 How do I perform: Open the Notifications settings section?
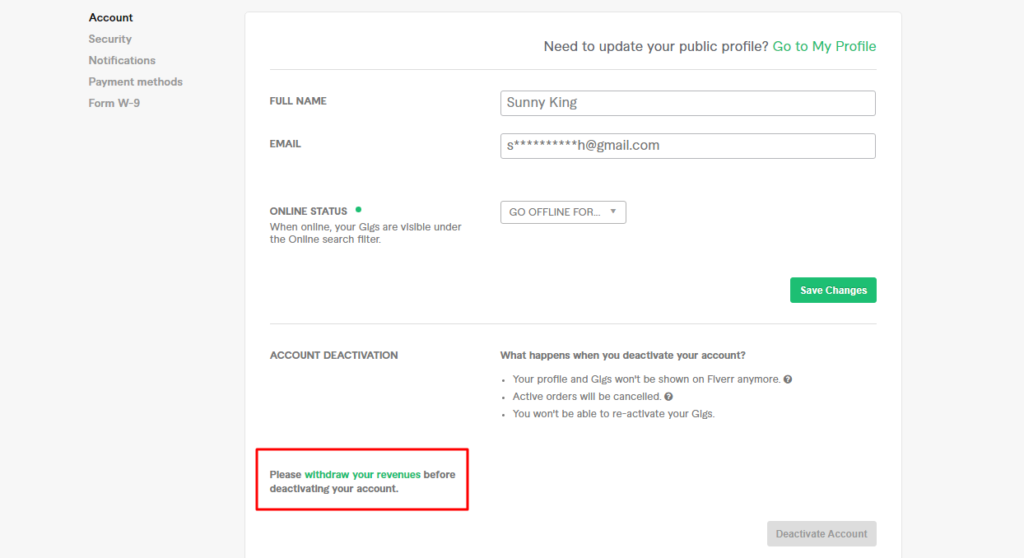tap(121, 60)
